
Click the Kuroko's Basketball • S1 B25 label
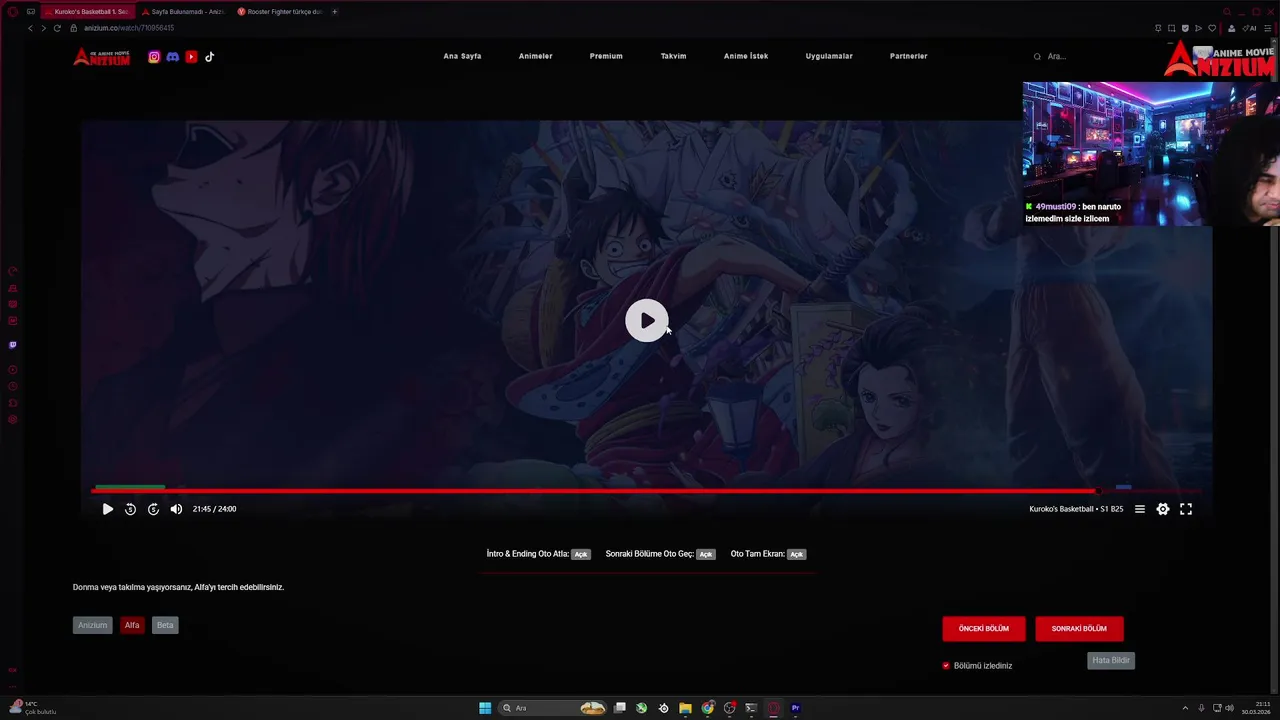(x=1076, y=509)
